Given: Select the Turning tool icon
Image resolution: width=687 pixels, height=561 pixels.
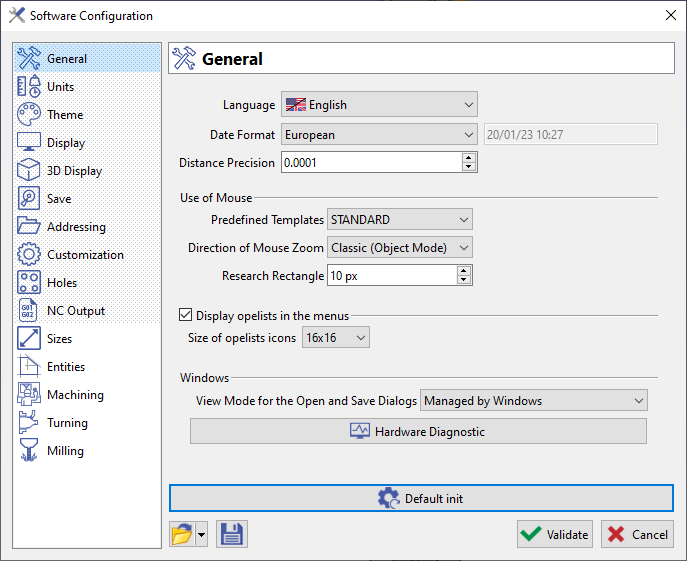Looking at the screenshot, I should click(x=29, y=423).
